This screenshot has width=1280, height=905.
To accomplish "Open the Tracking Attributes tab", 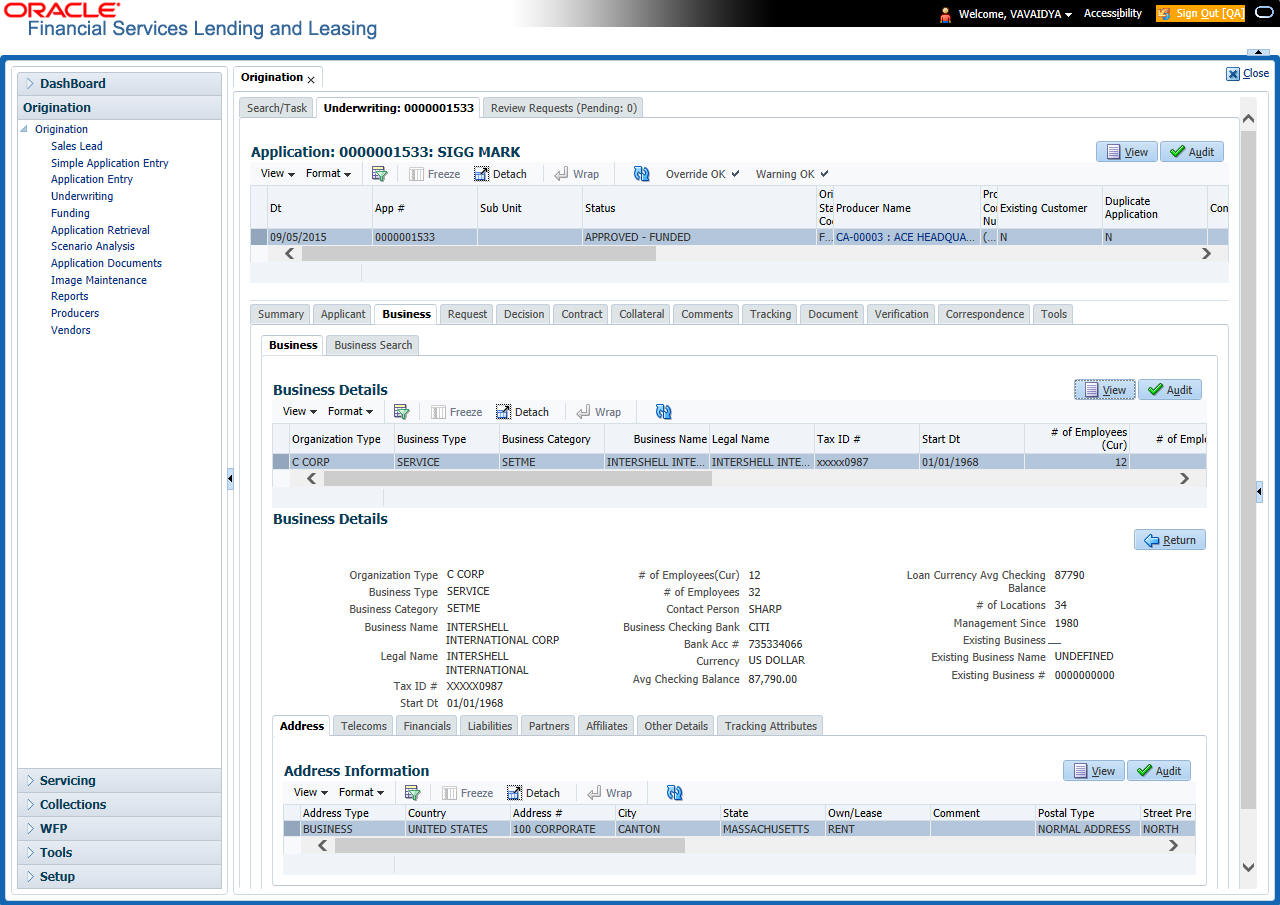I will (770, 726).
